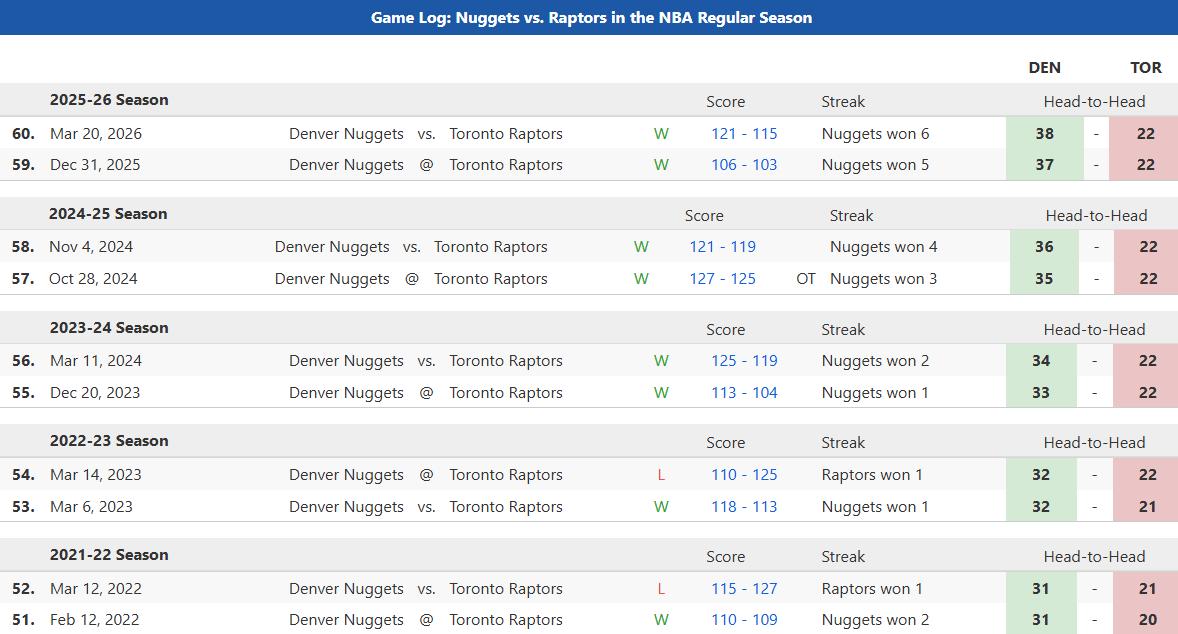Click the 118 - 113 score link

point(744,507)
